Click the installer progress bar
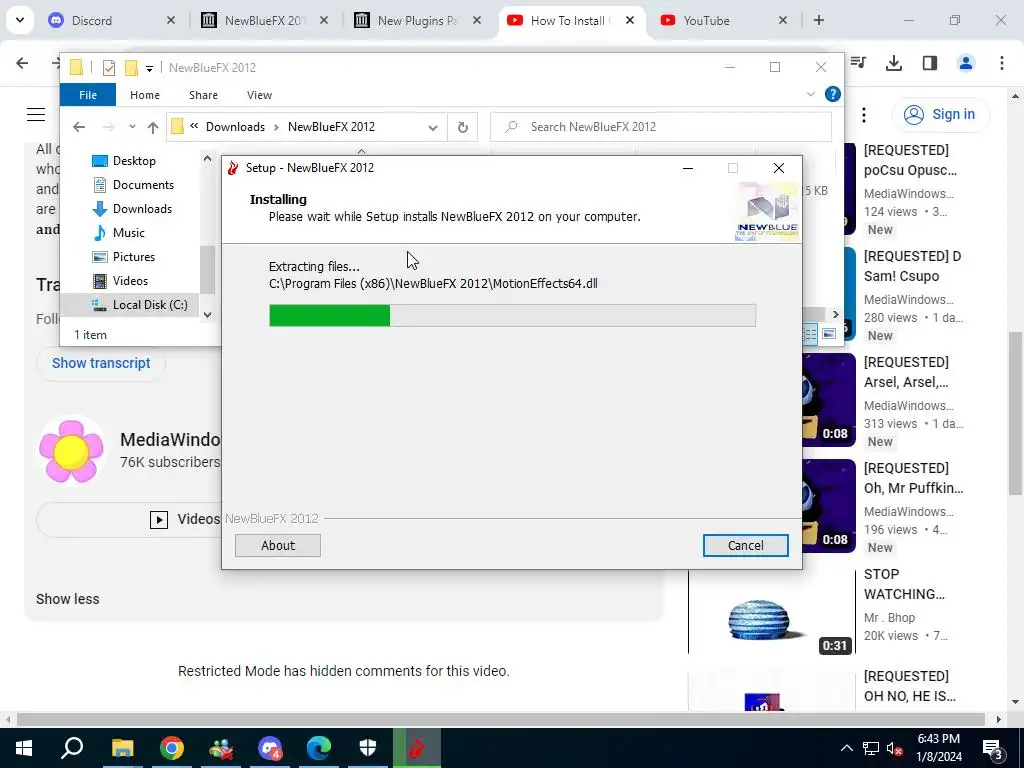The width and height of the screenshot is (1024, 768). [x=512, y=315]
